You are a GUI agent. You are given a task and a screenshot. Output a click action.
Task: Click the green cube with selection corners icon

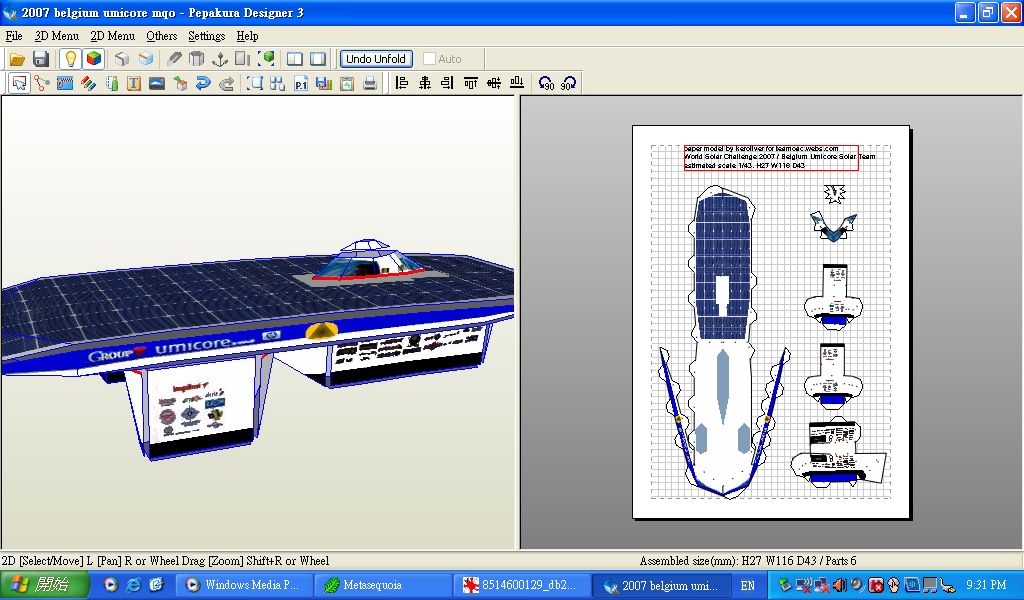pyautogui.click(x=266, y=59)
